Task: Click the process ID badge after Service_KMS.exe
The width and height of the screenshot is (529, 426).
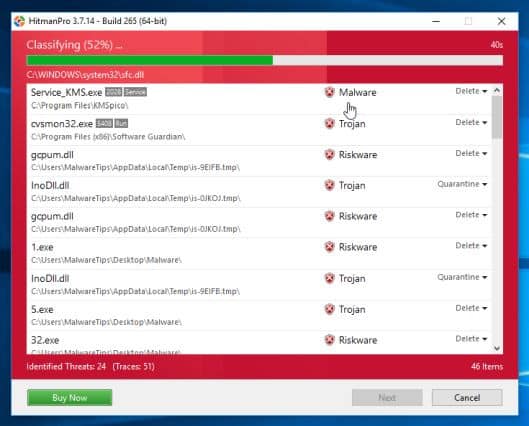Action: coord(114,92)
